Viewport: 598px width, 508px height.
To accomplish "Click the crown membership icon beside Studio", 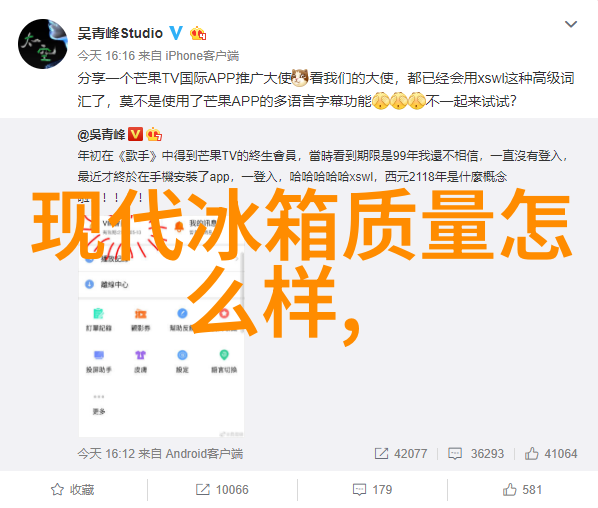I will [x=198, y=34].
